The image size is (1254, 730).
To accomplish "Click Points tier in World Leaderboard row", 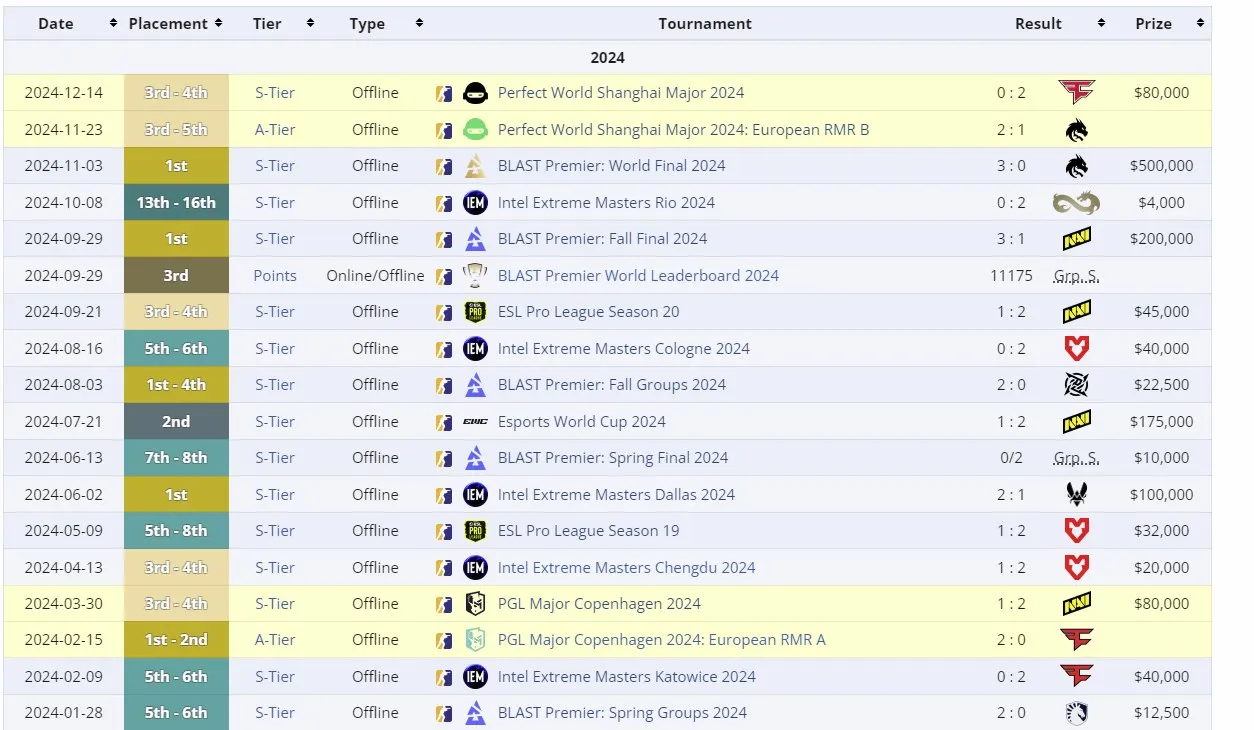I will pyautogui.click(x=274, y=275).
